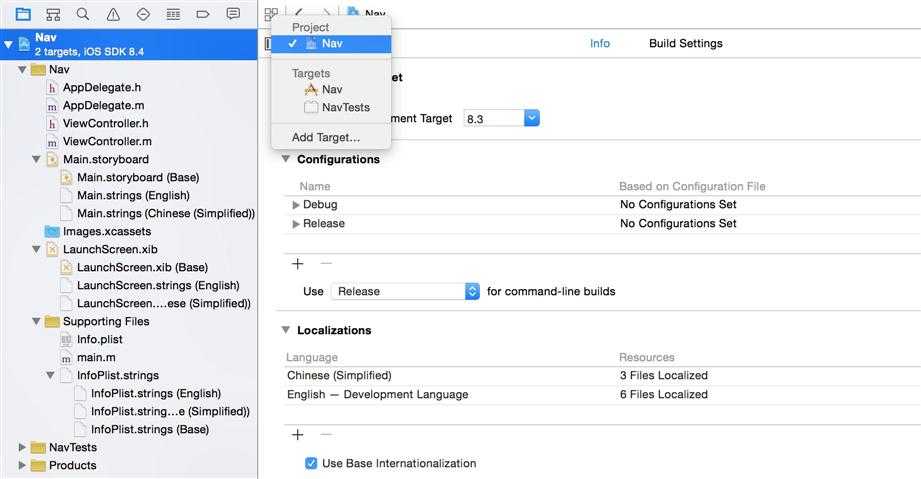The image size is (921, 479).
Task: Select the Products folder
Action: coord(64,465)
